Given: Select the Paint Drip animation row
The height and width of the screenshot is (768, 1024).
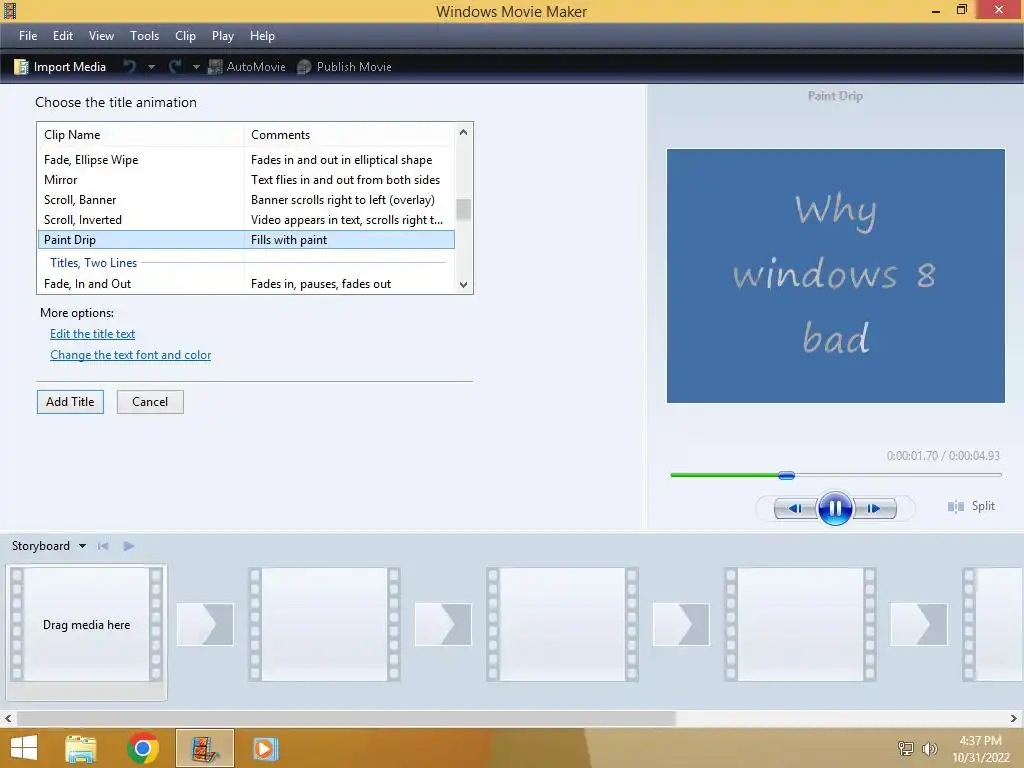Looking at the screenshot, I should click(247, 240).
